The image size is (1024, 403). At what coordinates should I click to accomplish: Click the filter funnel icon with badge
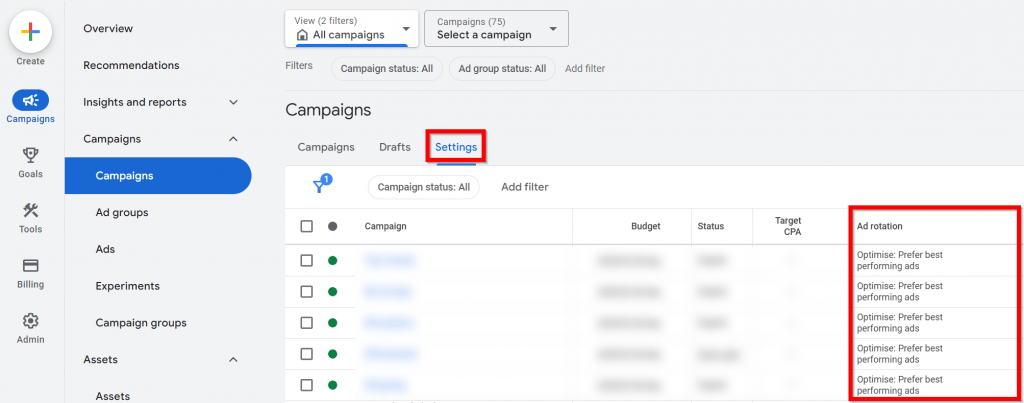click(321, 185)
